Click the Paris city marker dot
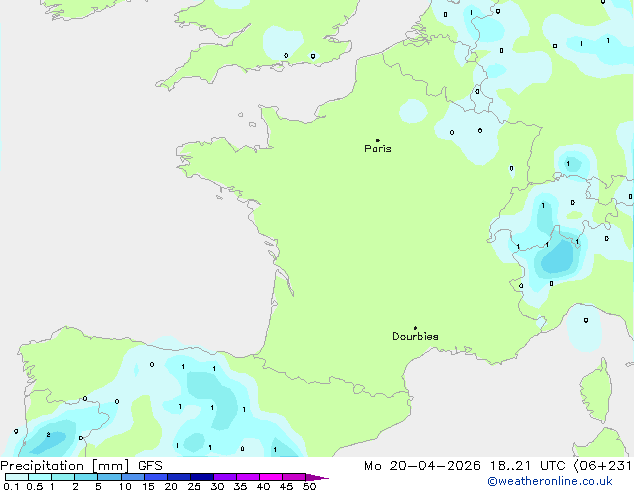634x490 pixels. pyautogui.click(x=378, y=140)
